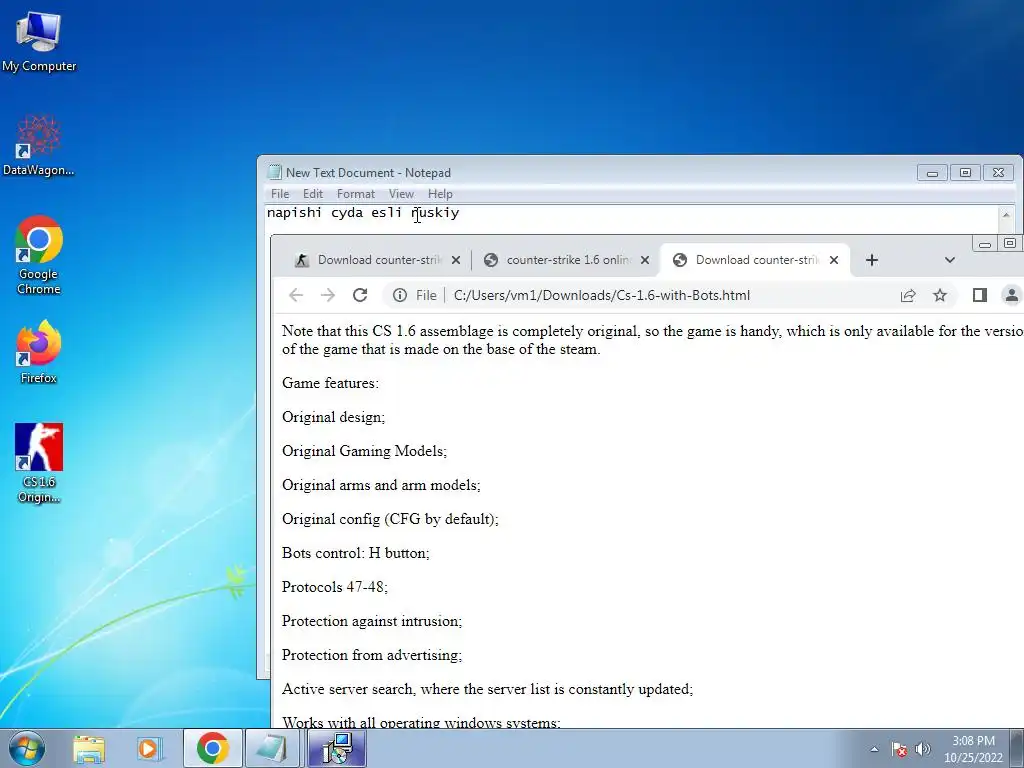Image resolution: width=1024 pixels, height=768 pixels.
Task: Minimize the Chrome window
Action: tap(985, 244)
